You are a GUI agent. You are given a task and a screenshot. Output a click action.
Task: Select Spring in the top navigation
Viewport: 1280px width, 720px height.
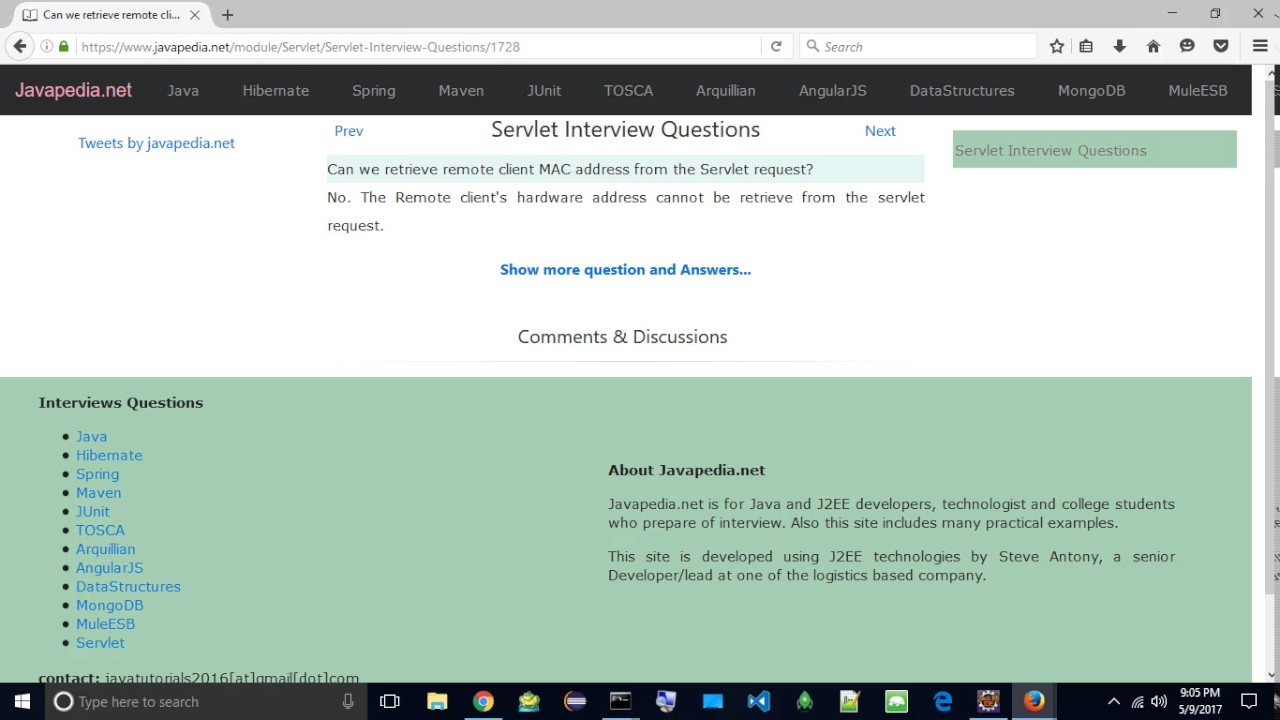tap(374, 90)
